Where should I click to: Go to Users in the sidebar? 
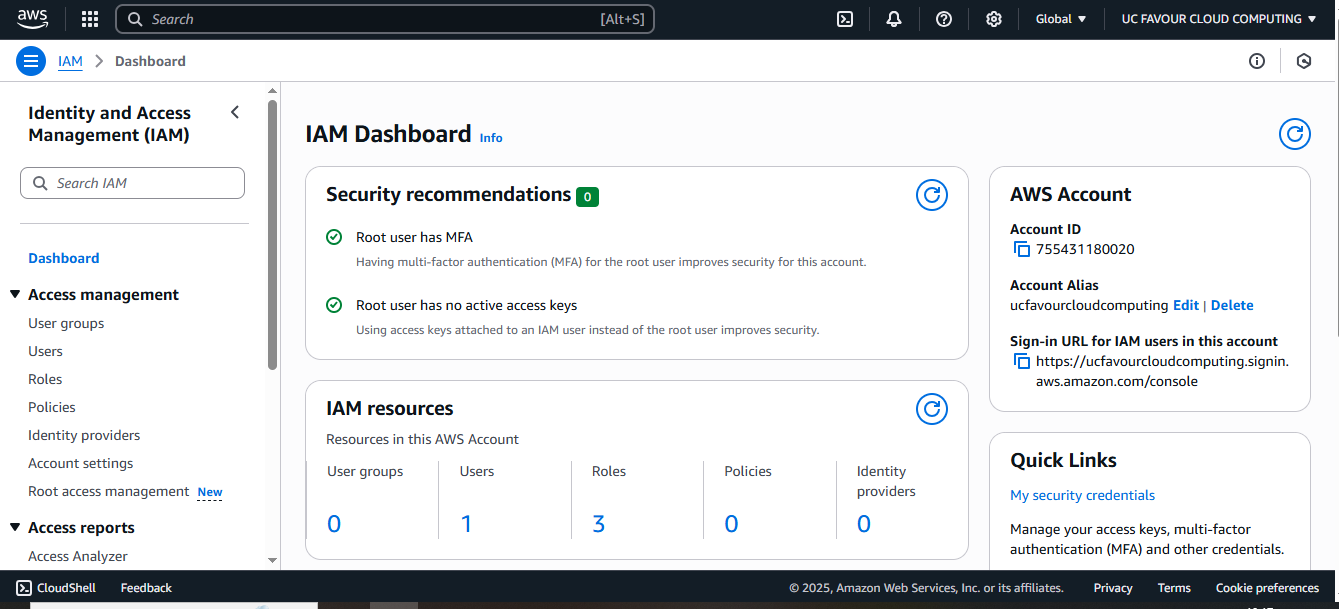pyautogui.click(x=45, y=351)
